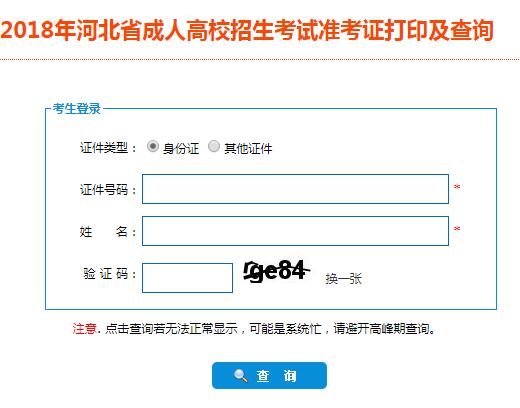Image resolution: width=520 pixels, height=408 pixels.
Task: Click the 身份证 option label
Action: click(x=181, y=148)
